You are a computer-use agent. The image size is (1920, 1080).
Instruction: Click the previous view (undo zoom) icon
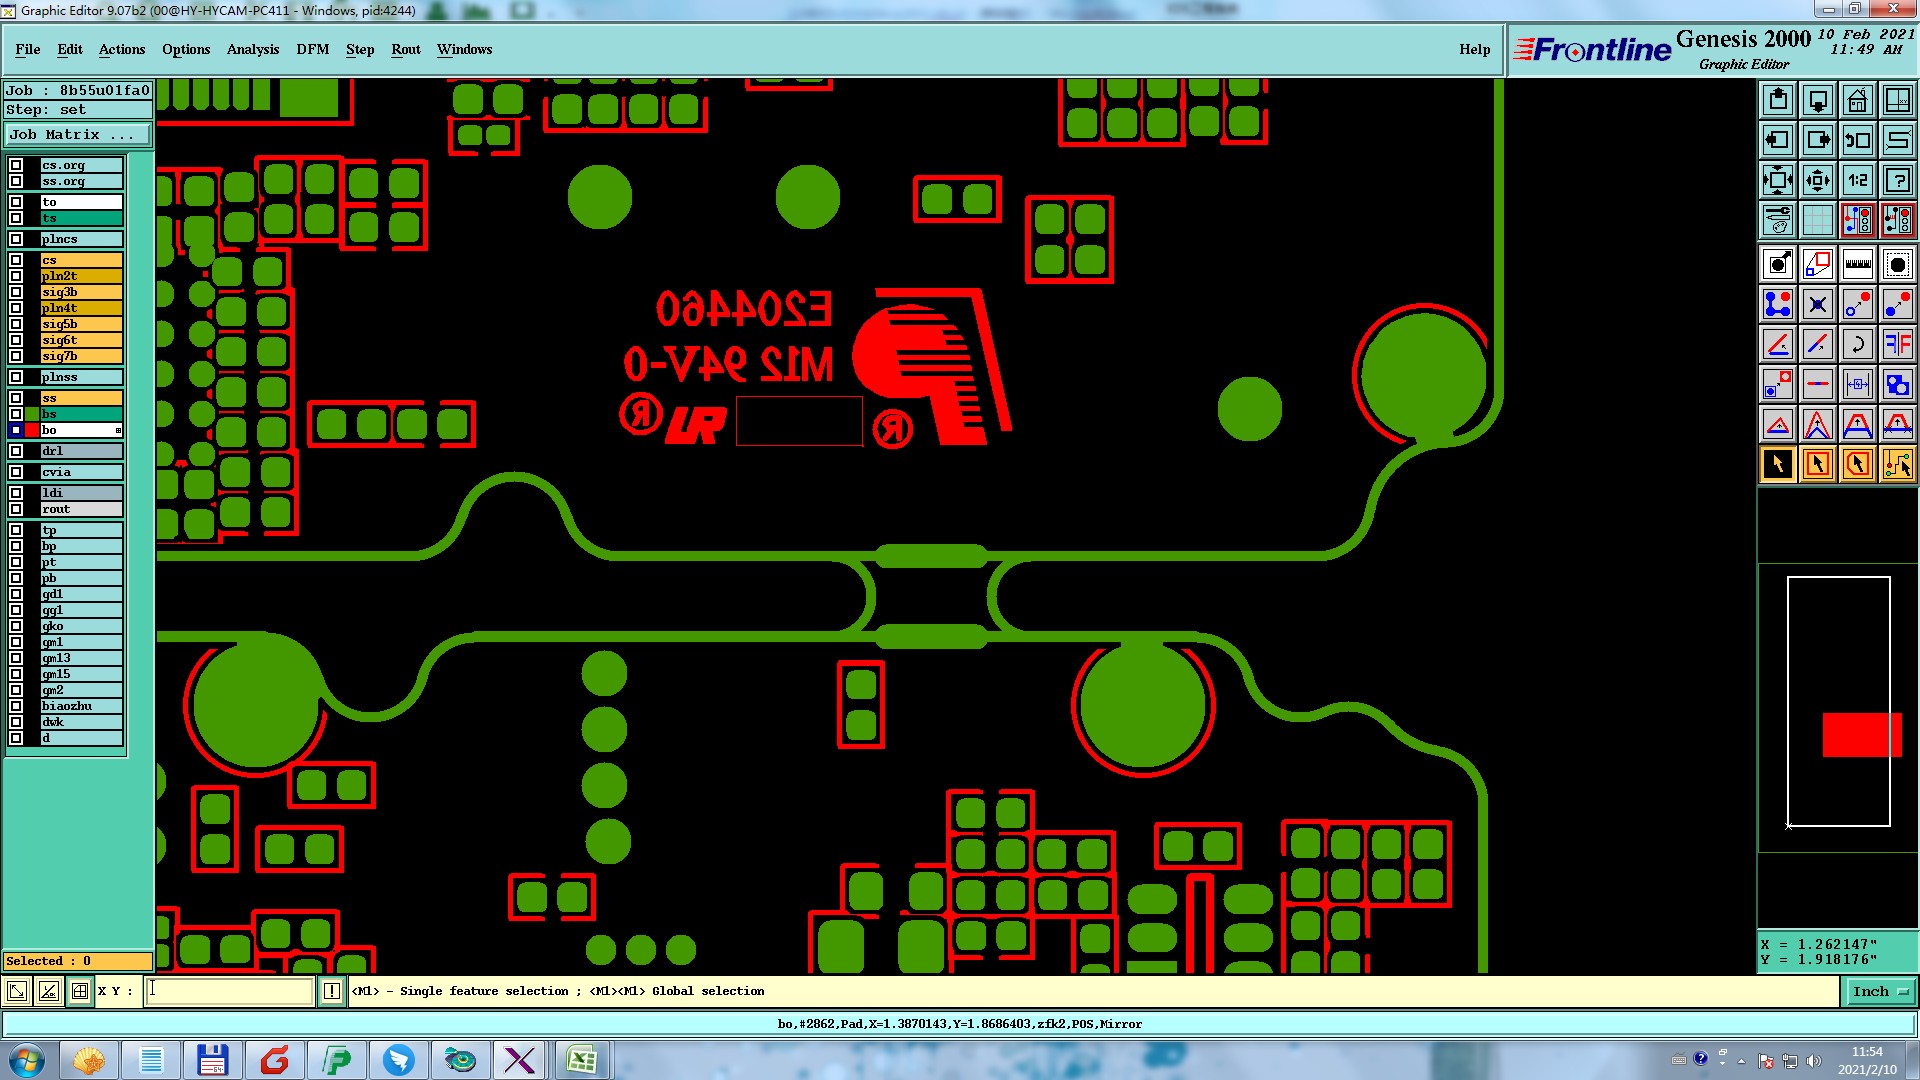tap(1858, 140)
